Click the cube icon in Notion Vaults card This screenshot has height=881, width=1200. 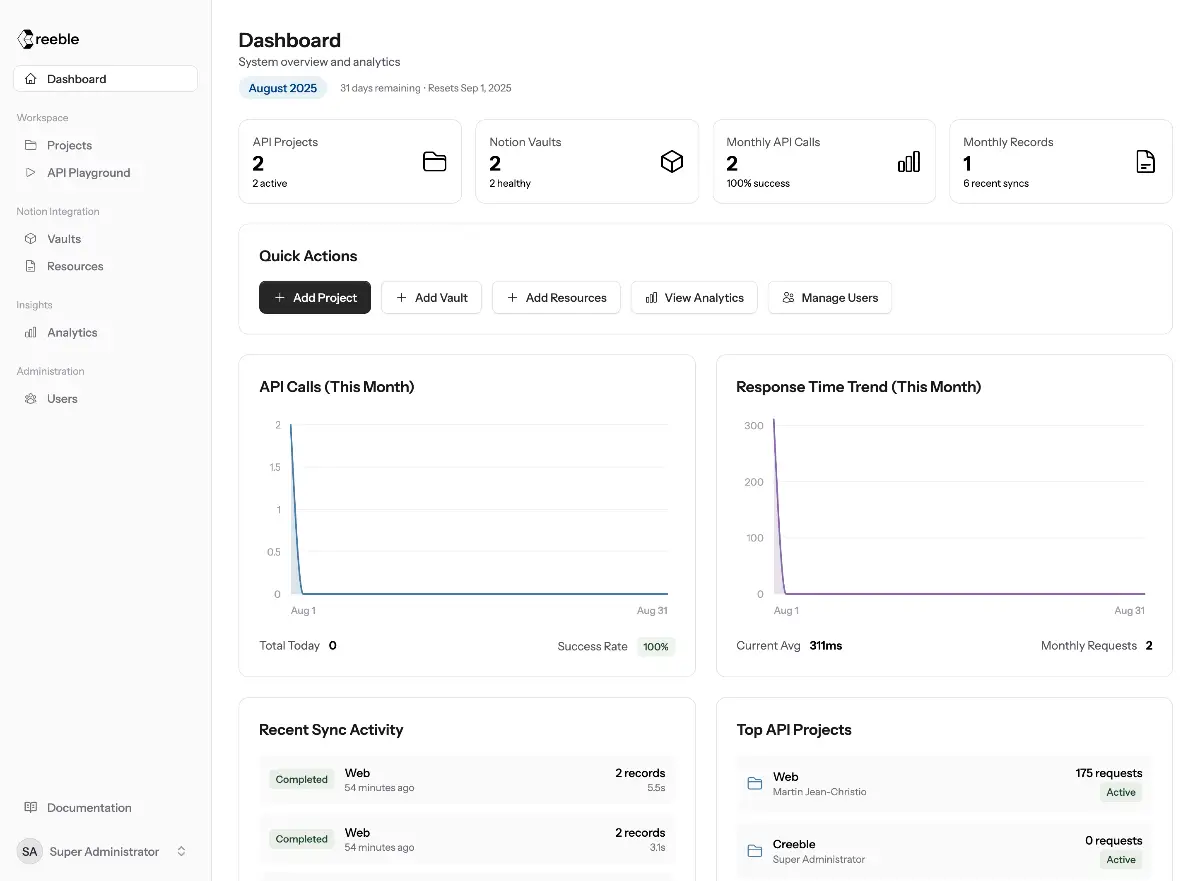click(672, 162)
